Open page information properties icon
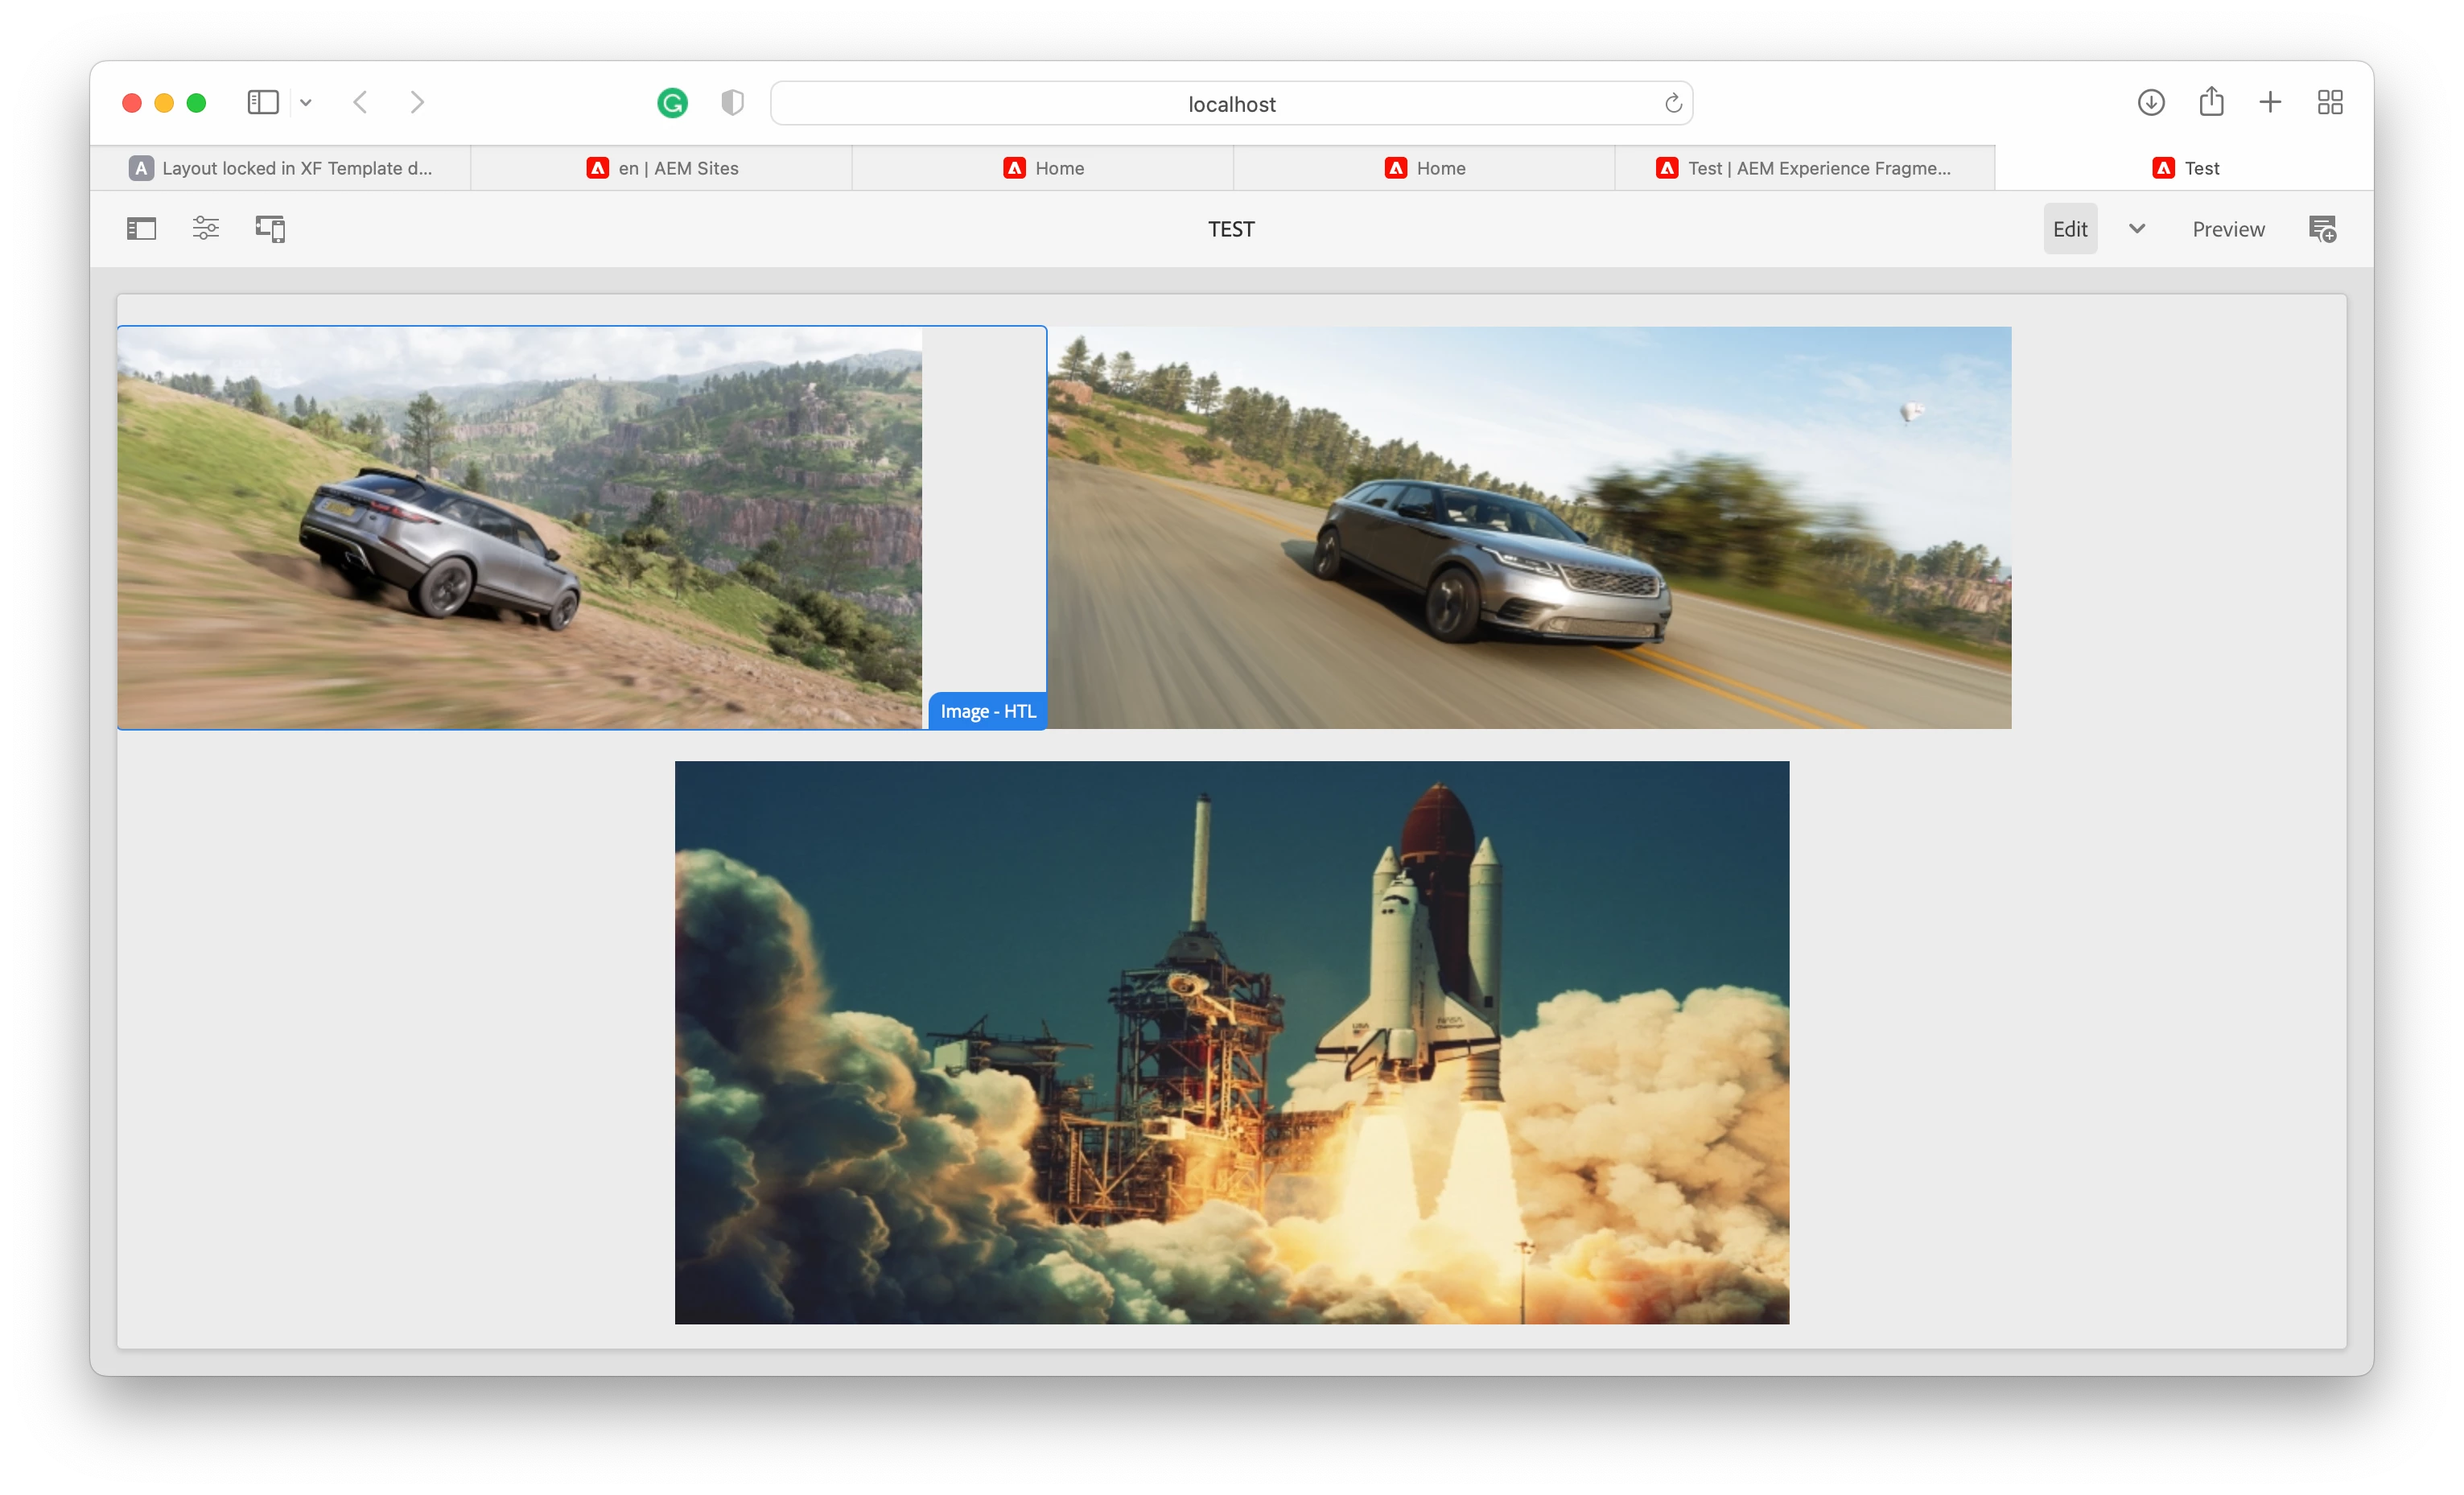The image size is (2464, 1495). pos(206,229)
